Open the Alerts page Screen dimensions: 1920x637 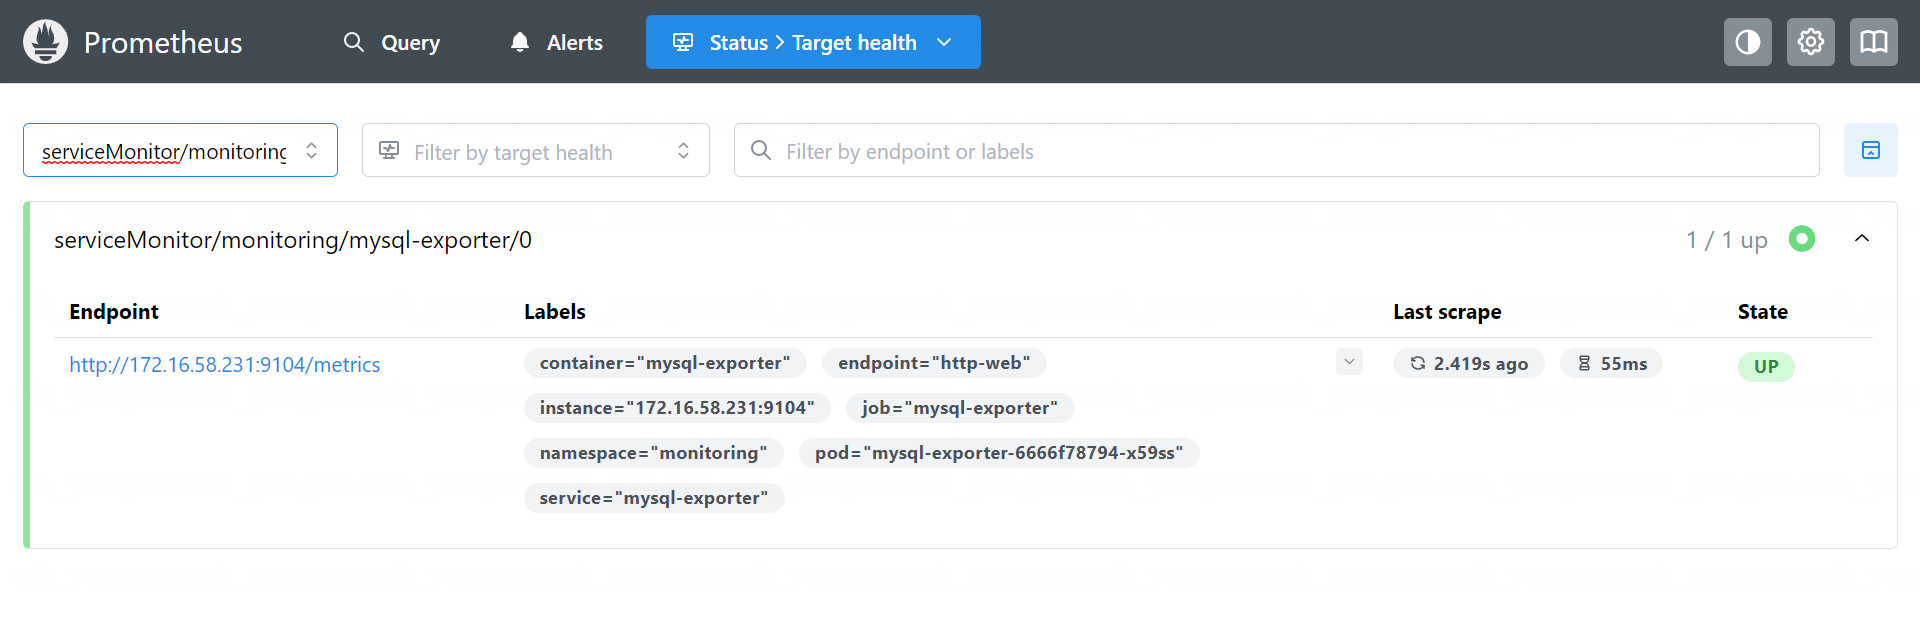(x=556, y=42)
